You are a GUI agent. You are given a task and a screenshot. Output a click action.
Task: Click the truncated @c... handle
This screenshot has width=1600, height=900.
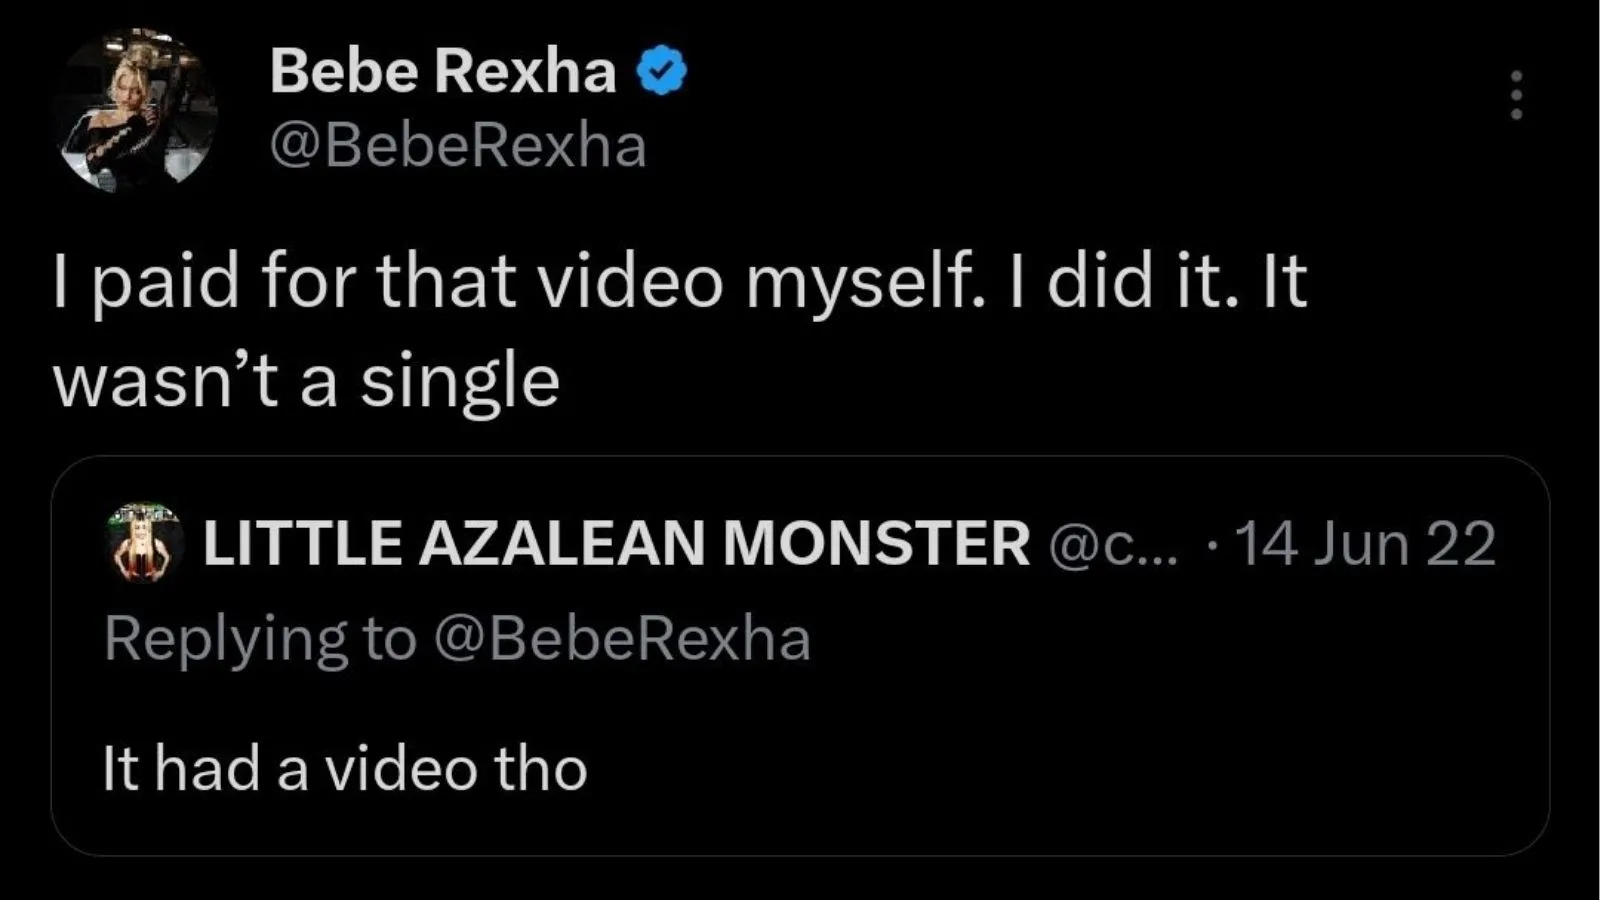point(1113,543)
